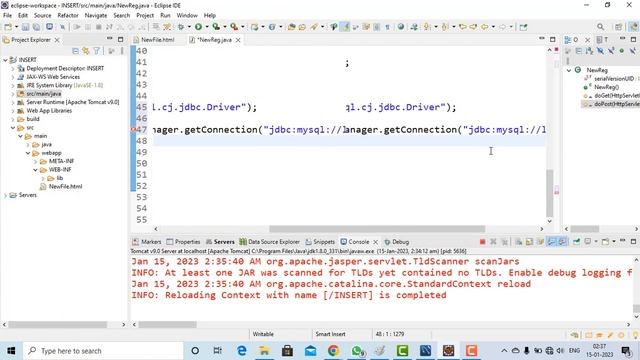Select doGet(HttpServlet method in Outline
Screen dimensions: 640x360
(616, 96)
